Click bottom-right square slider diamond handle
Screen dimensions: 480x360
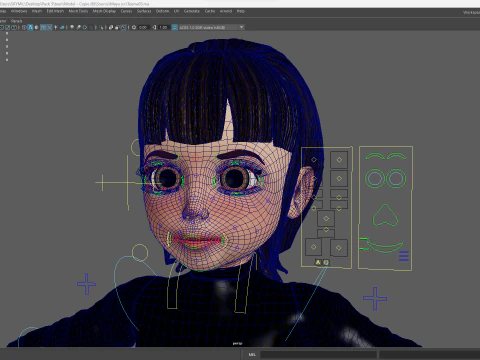(x=339, y=247)
